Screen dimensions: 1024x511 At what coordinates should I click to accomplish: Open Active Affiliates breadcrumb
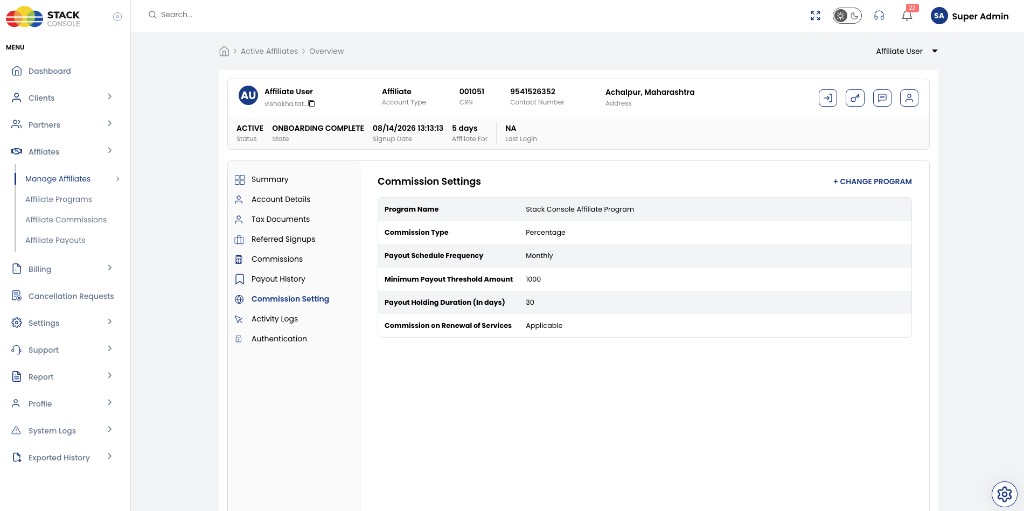click(x=269, y=51)
